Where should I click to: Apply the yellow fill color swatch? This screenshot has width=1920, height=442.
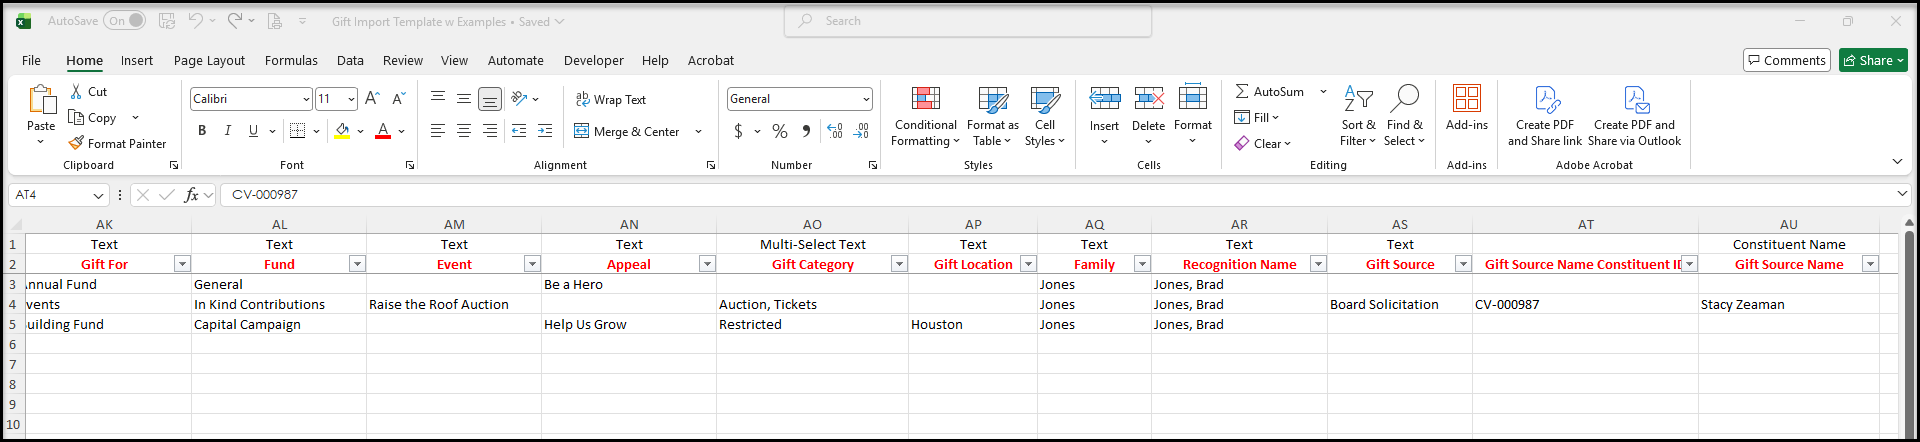pos(342,131)
